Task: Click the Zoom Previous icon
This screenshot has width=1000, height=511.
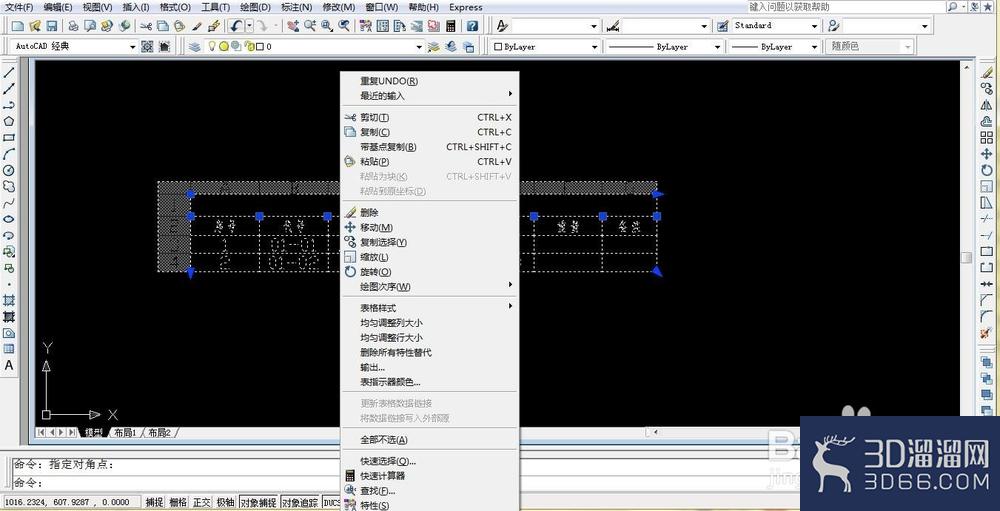Action: (344, 26)
